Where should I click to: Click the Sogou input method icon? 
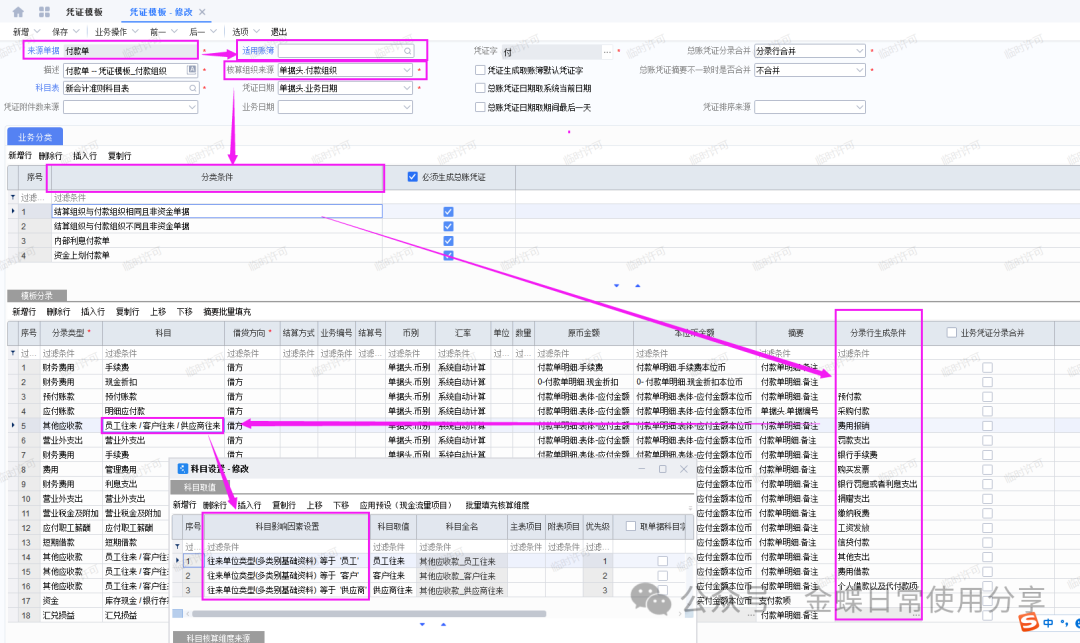(x=1027, y=622)
